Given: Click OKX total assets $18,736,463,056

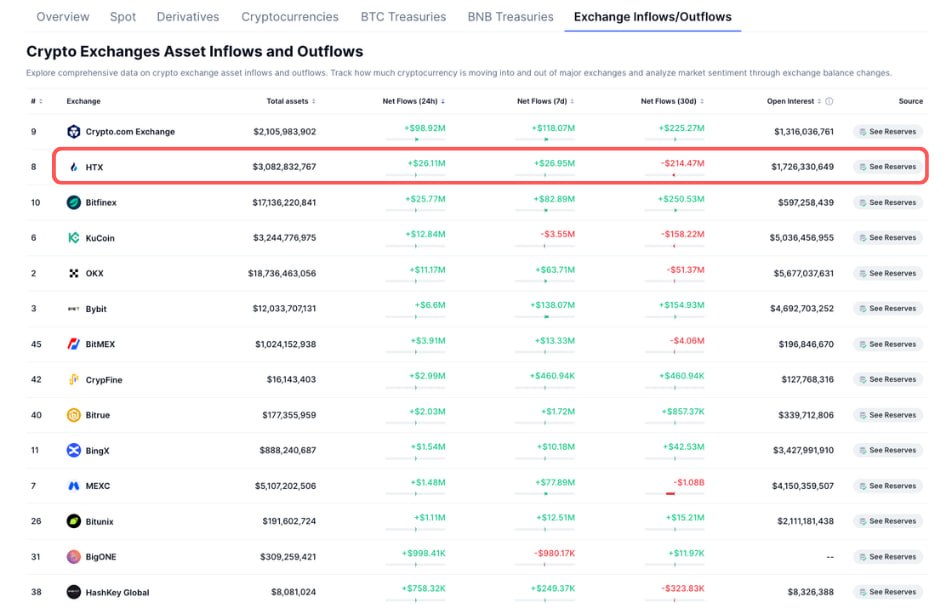Looking at the screenshot, I should (282, 273).
